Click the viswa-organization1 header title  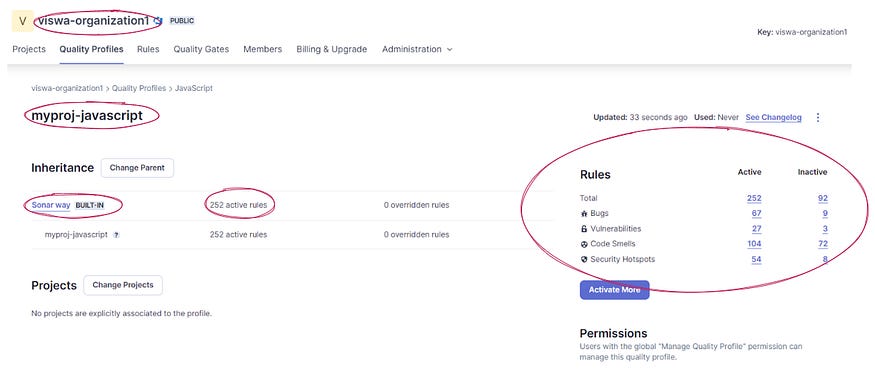(93, 21)
